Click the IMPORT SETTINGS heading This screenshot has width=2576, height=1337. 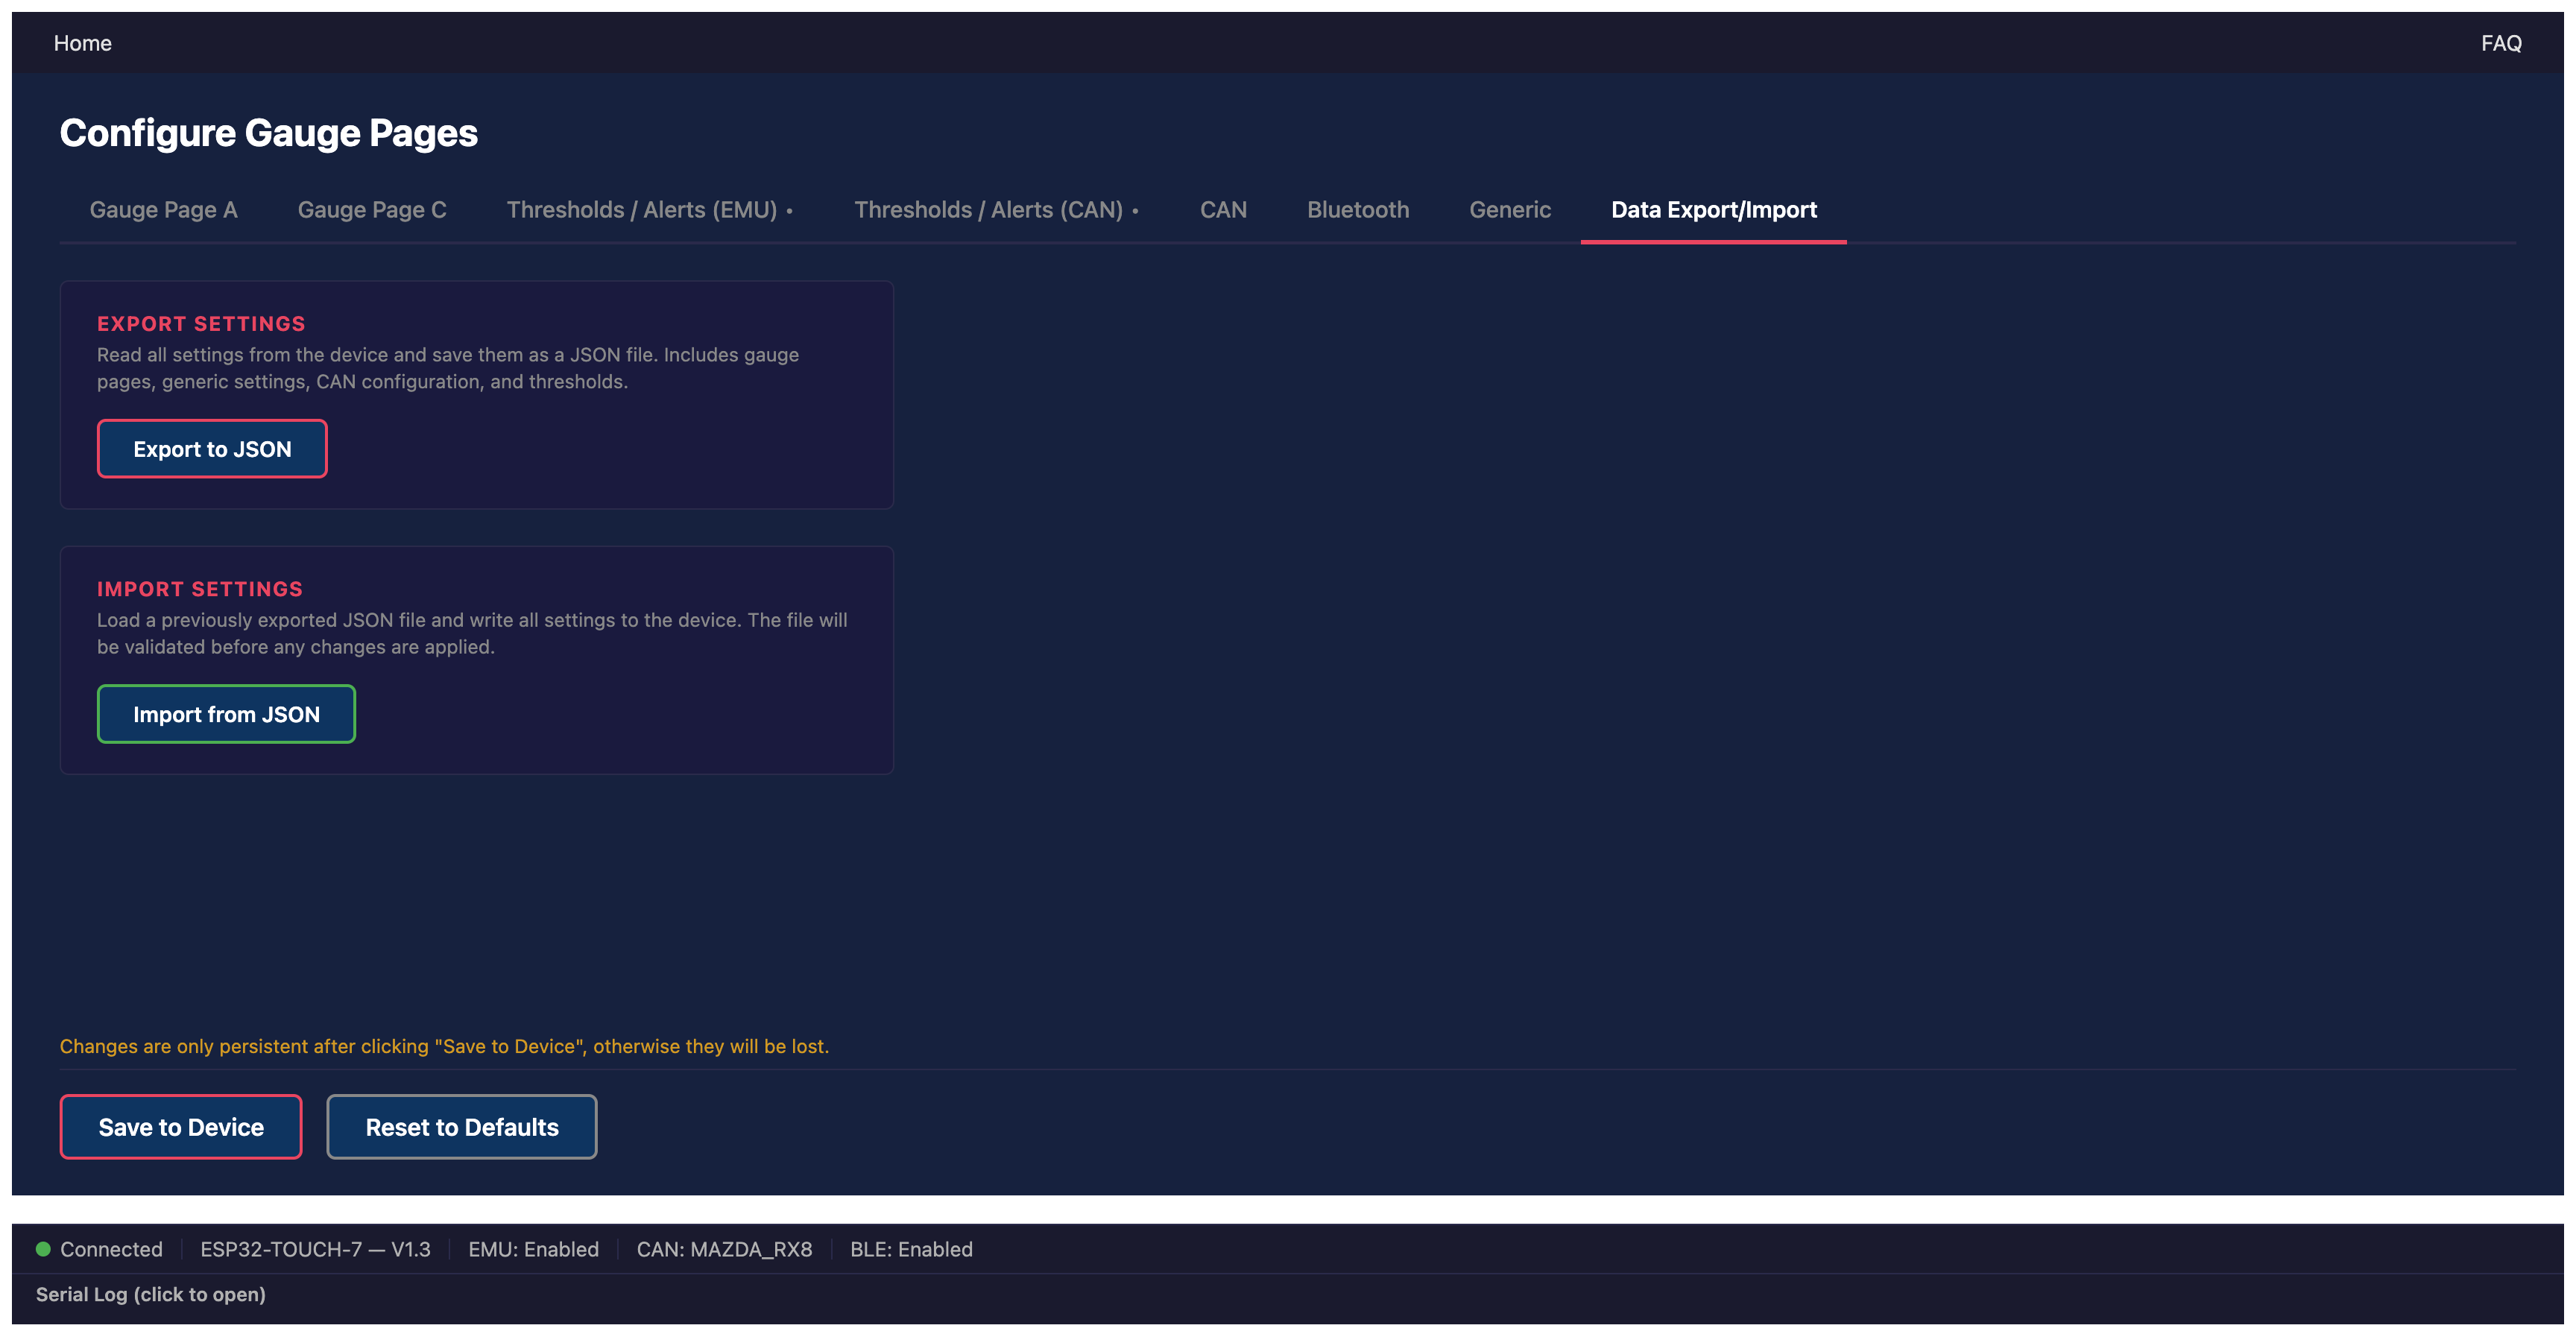(x=200, y=589)
